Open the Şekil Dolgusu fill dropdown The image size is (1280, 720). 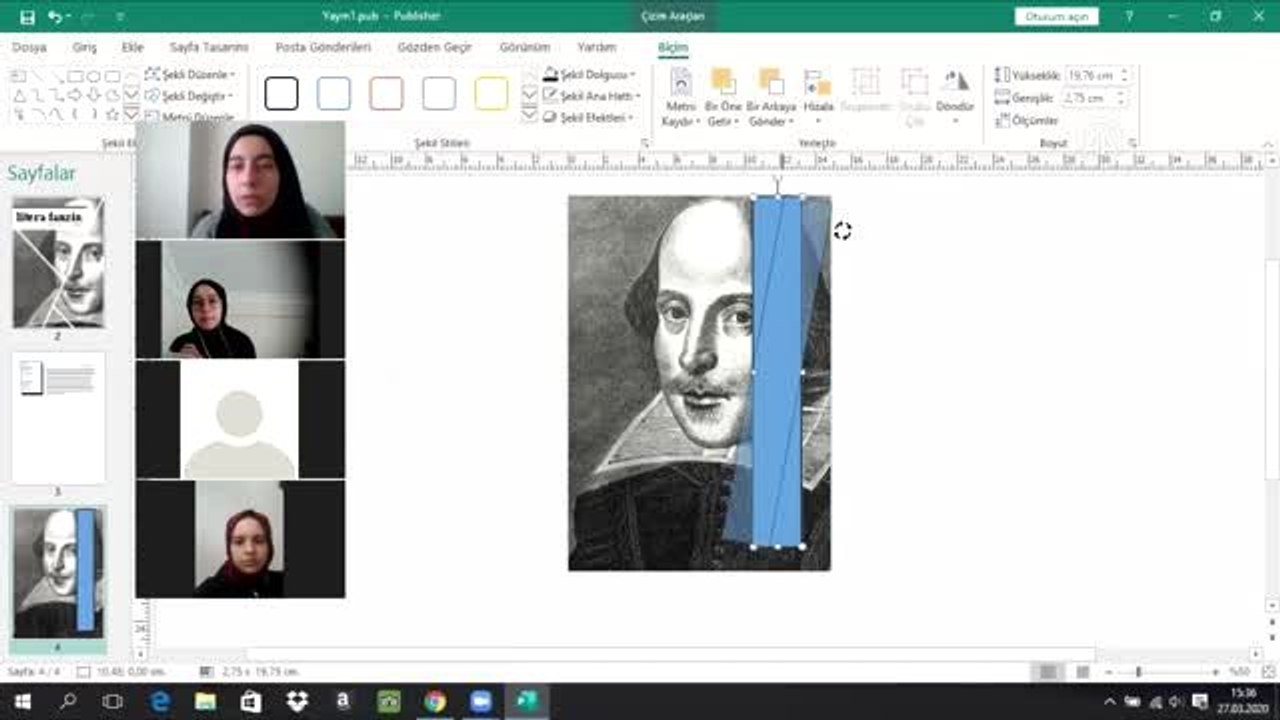[590, 74]
